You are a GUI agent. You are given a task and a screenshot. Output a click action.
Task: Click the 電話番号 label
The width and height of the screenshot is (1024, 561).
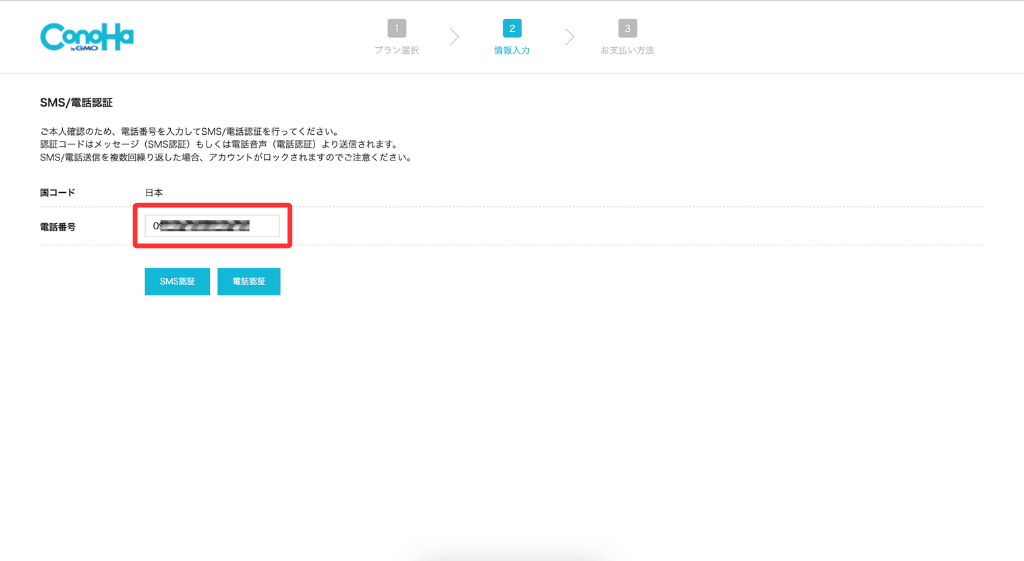click(x=57, y=227)
